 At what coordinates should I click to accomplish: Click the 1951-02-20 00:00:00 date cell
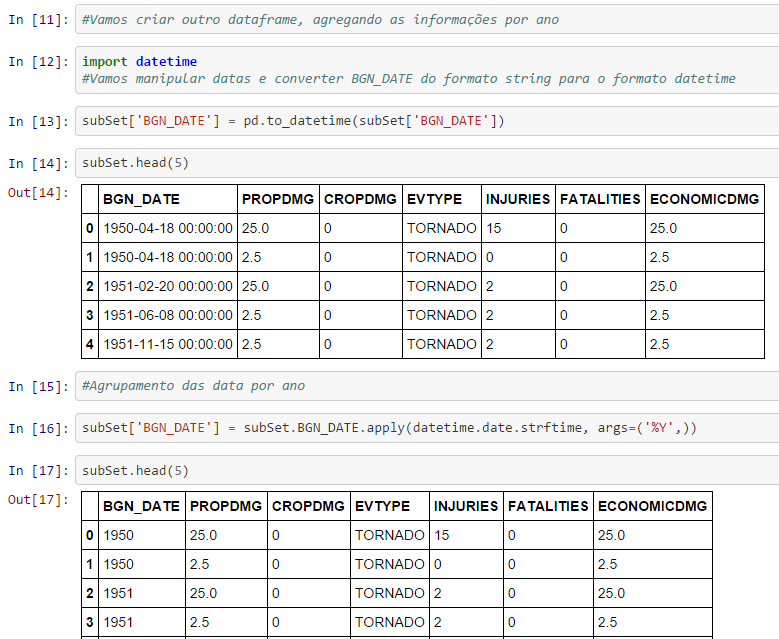pos(168,286)
